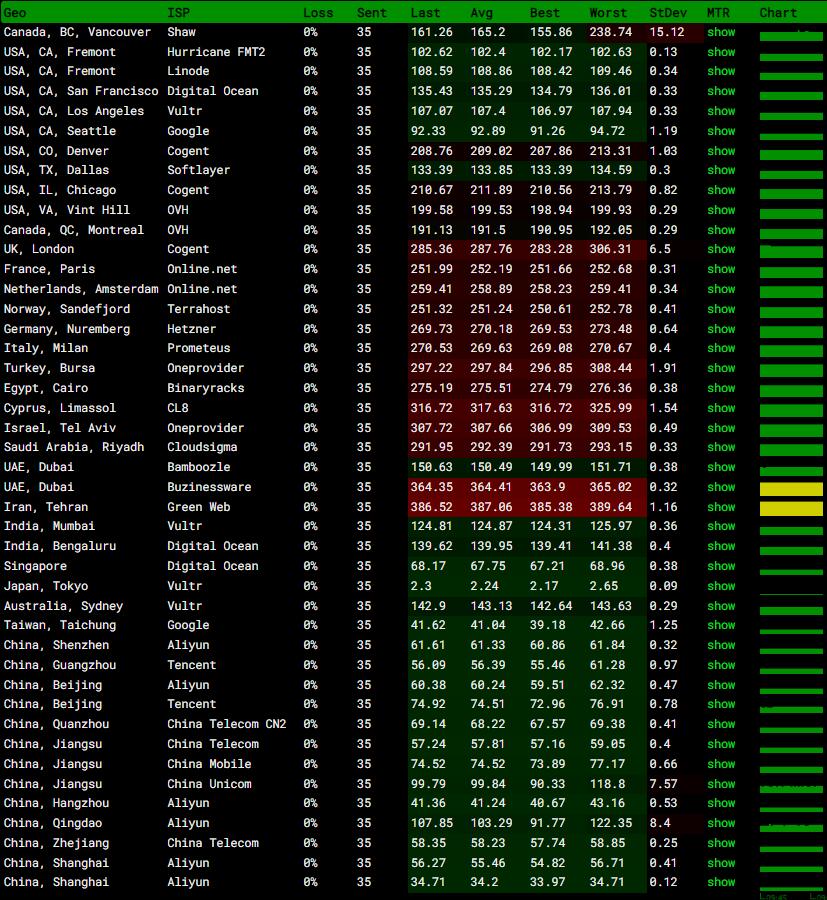827x900 pixels.
Task: Click show in the Seattle Google row
Action: [721, 131]
